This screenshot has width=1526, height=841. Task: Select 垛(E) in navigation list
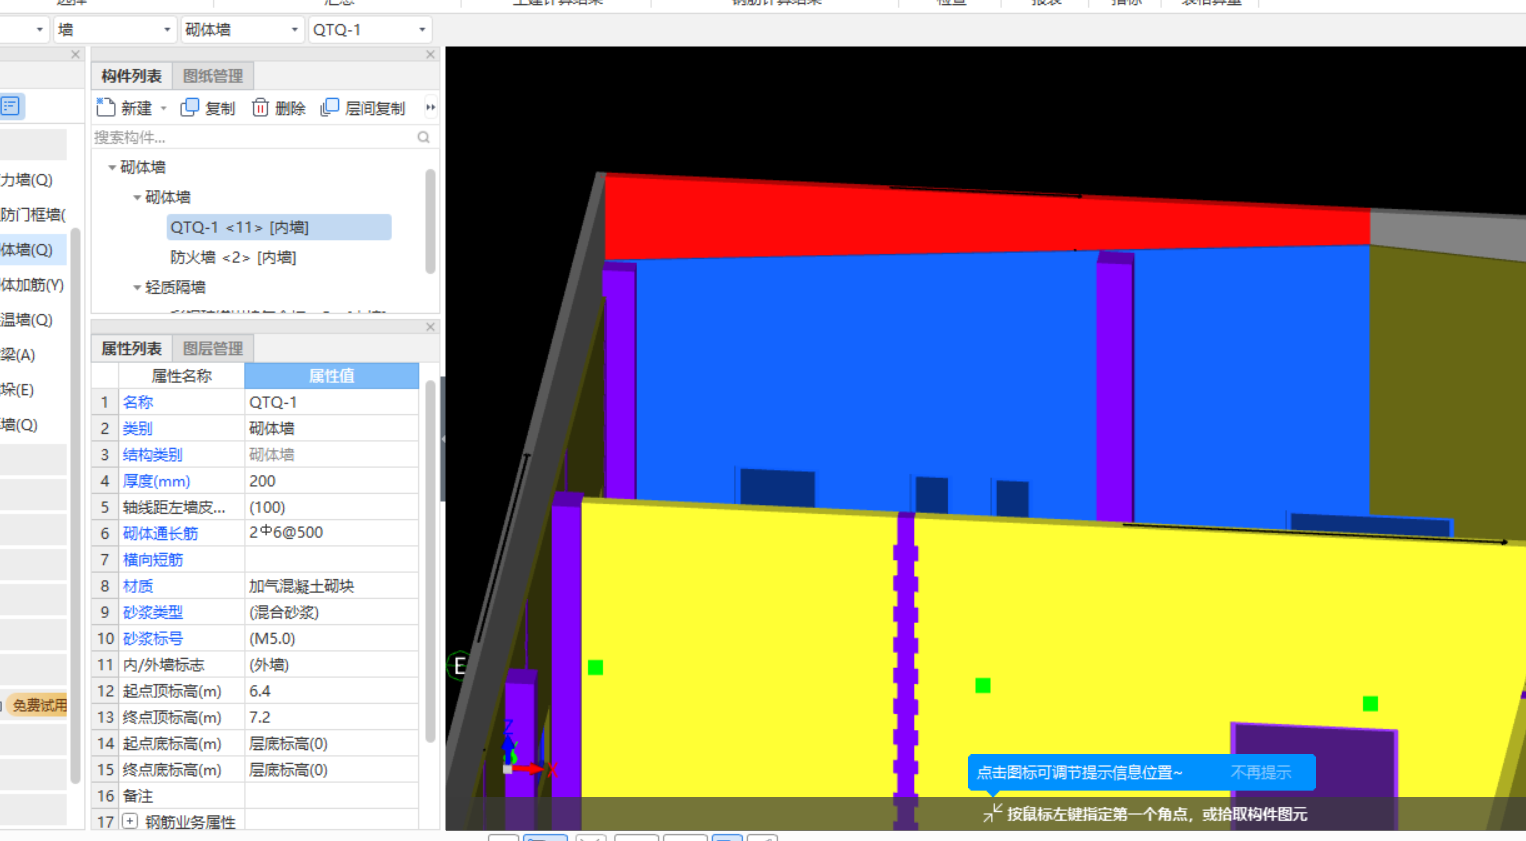click(x=18, y=390)
